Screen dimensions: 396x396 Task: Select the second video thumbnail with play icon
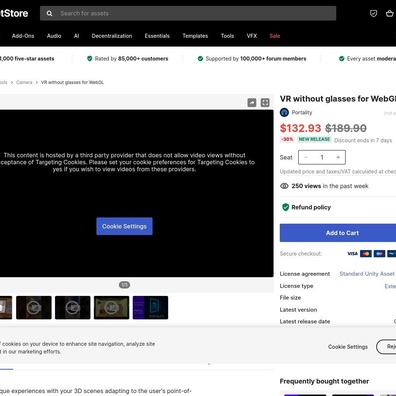click(x=73, y=307)
